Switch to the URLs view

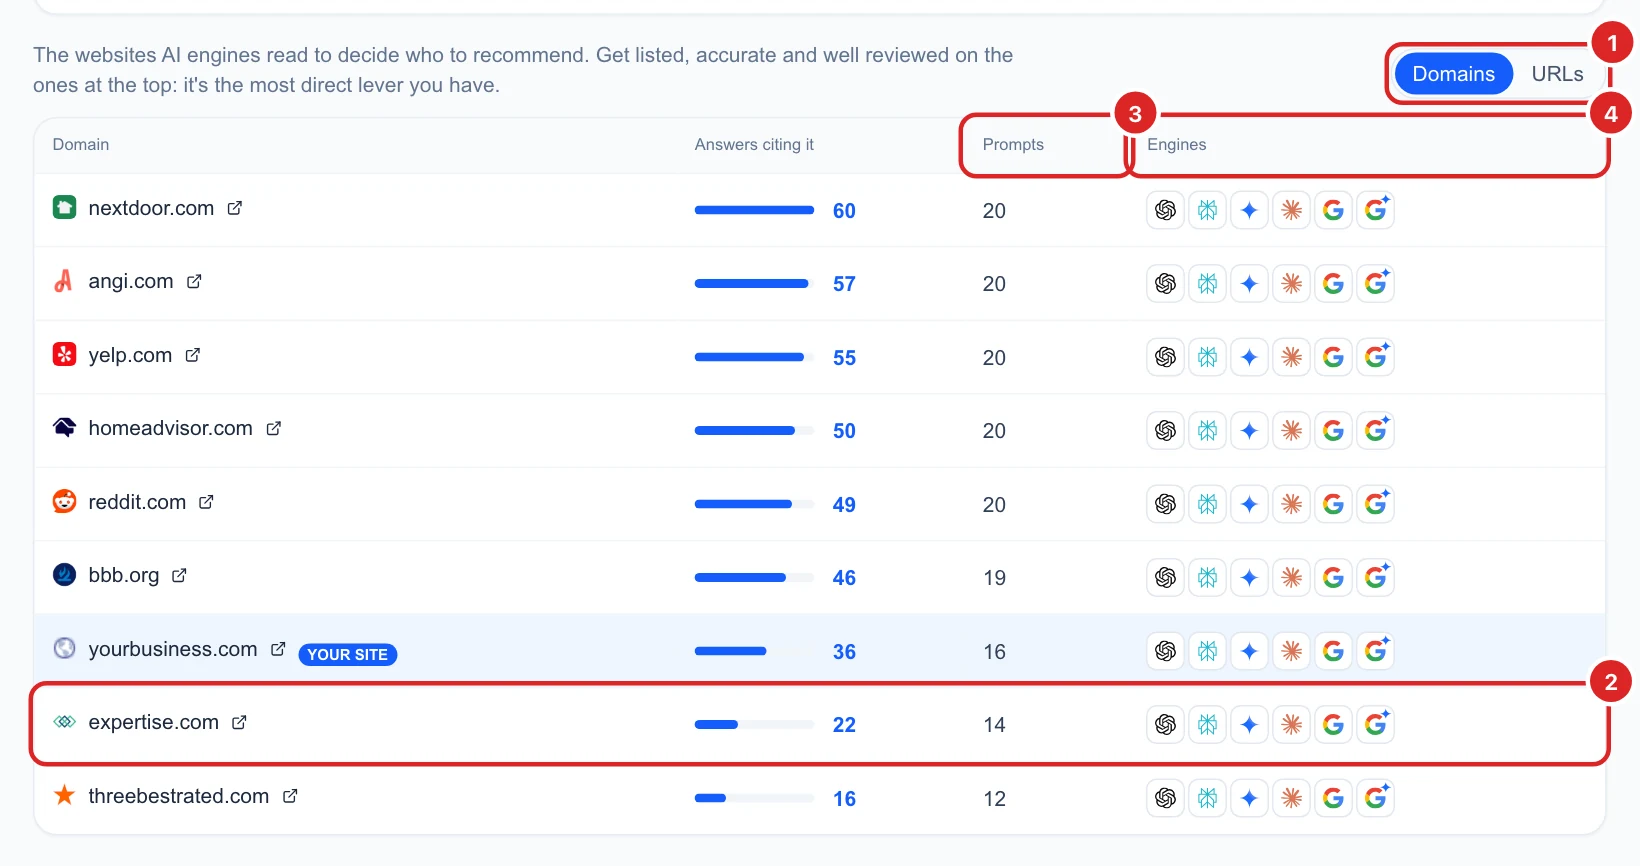pos(1557,74)
